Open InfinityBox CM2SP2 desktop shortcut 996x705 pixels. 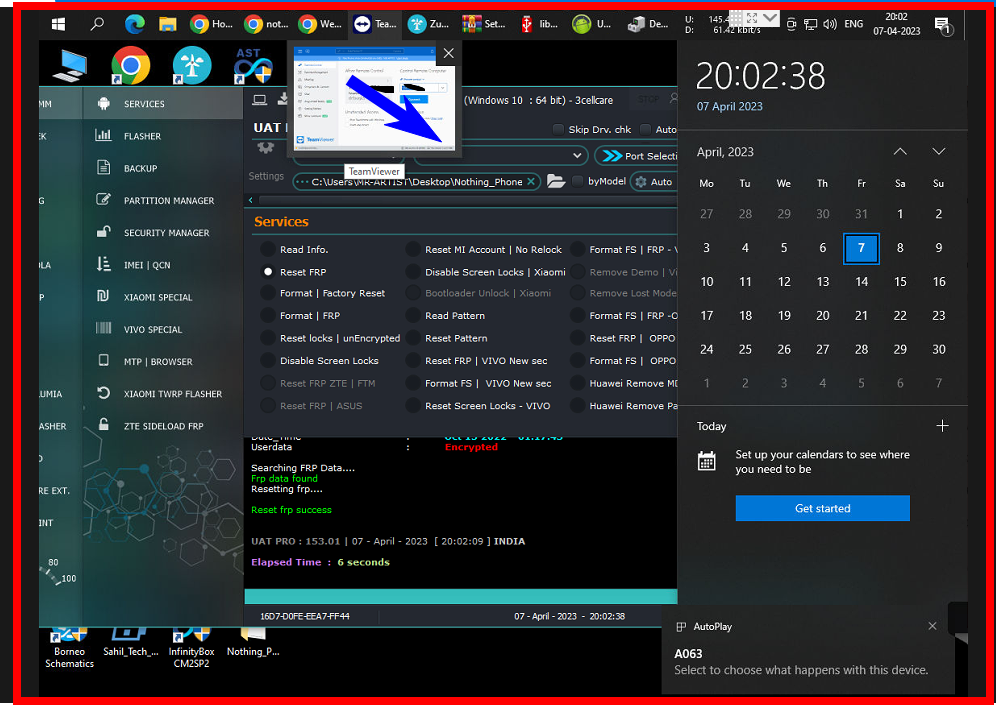point(191,649)
